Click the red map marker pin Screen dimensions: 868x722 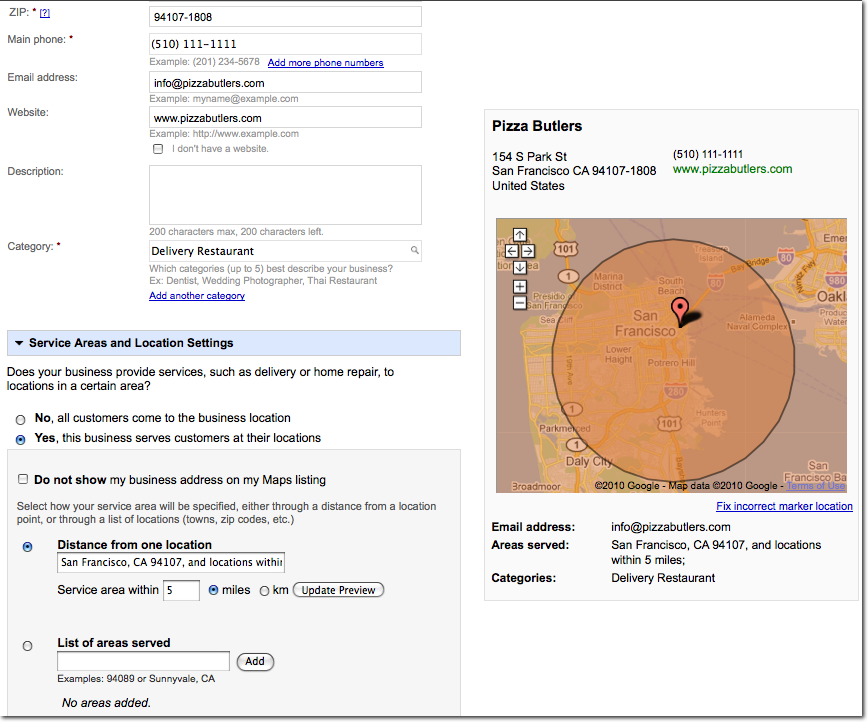click(680, 310)
